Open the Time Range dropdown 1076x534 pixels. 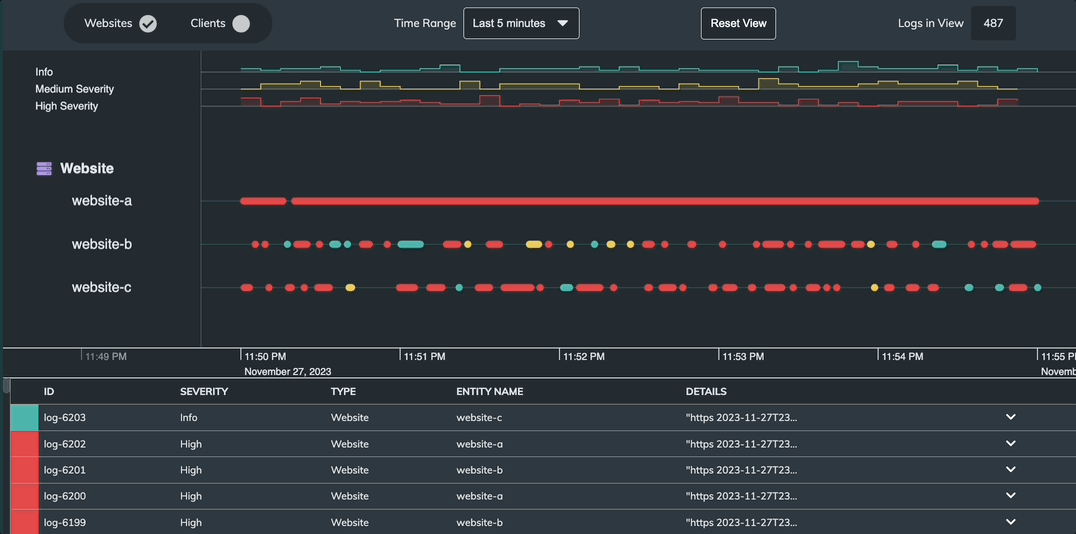(521, 23)
